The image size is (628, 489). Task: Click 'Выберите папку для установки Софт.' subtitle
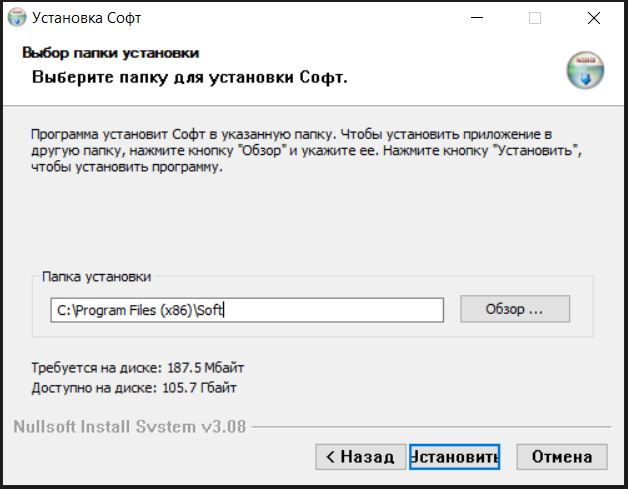pos(189,77)
